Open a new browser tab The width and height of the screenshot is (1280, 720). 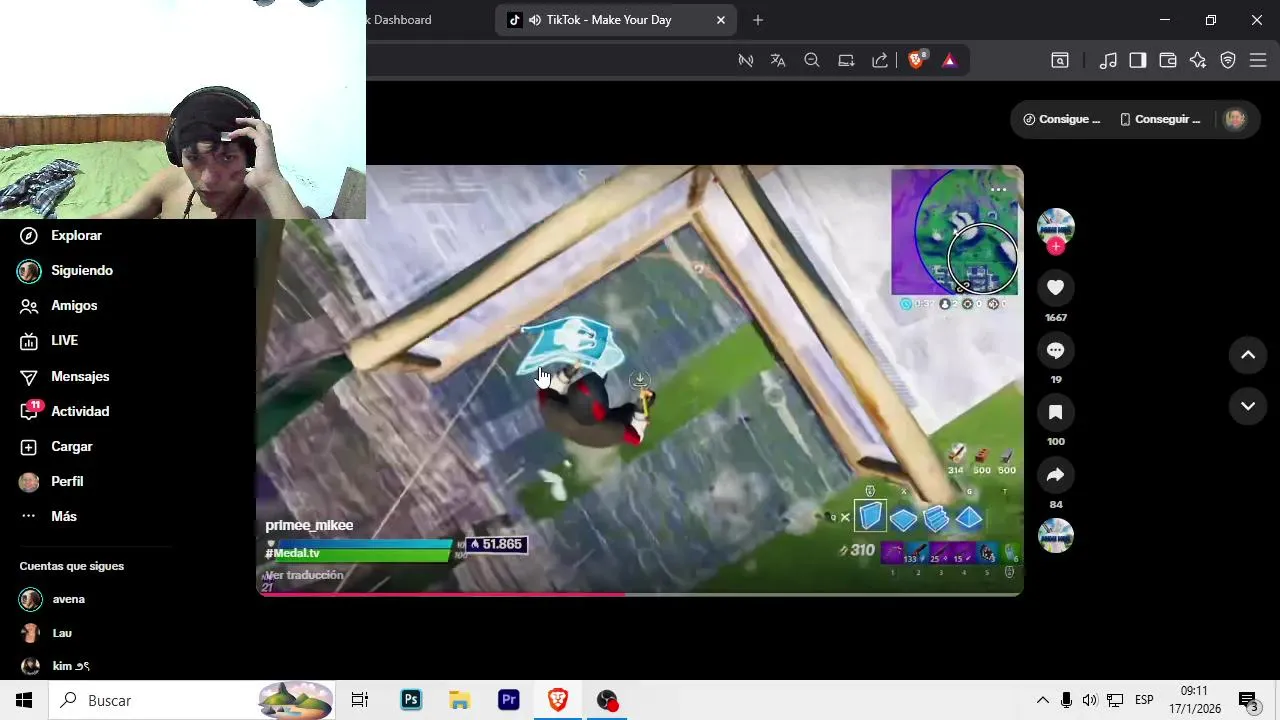(x=758, y=20)
